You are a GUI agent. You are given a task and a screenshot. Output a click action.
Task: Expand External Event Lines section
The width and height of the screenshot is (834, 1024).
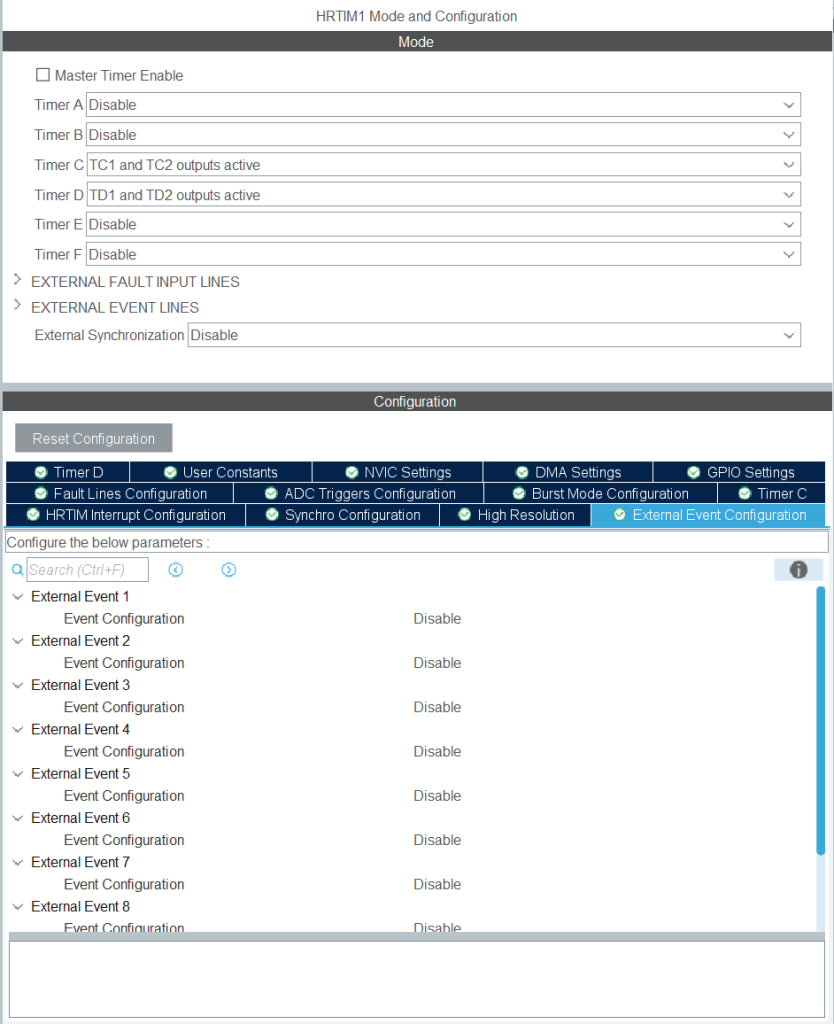[17, 307]
